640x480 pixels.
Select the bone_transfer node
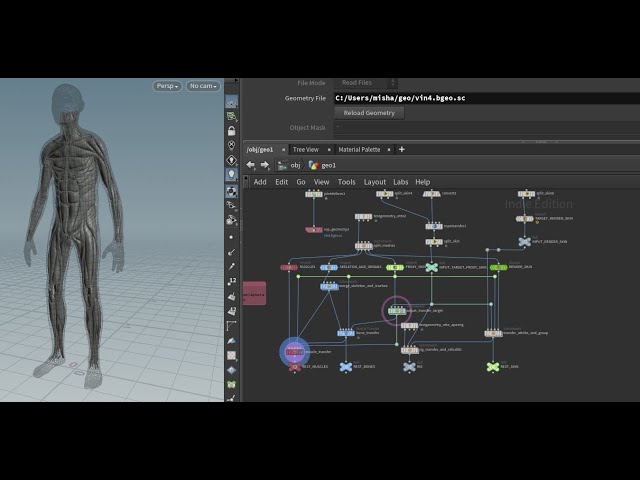point(346,333)
